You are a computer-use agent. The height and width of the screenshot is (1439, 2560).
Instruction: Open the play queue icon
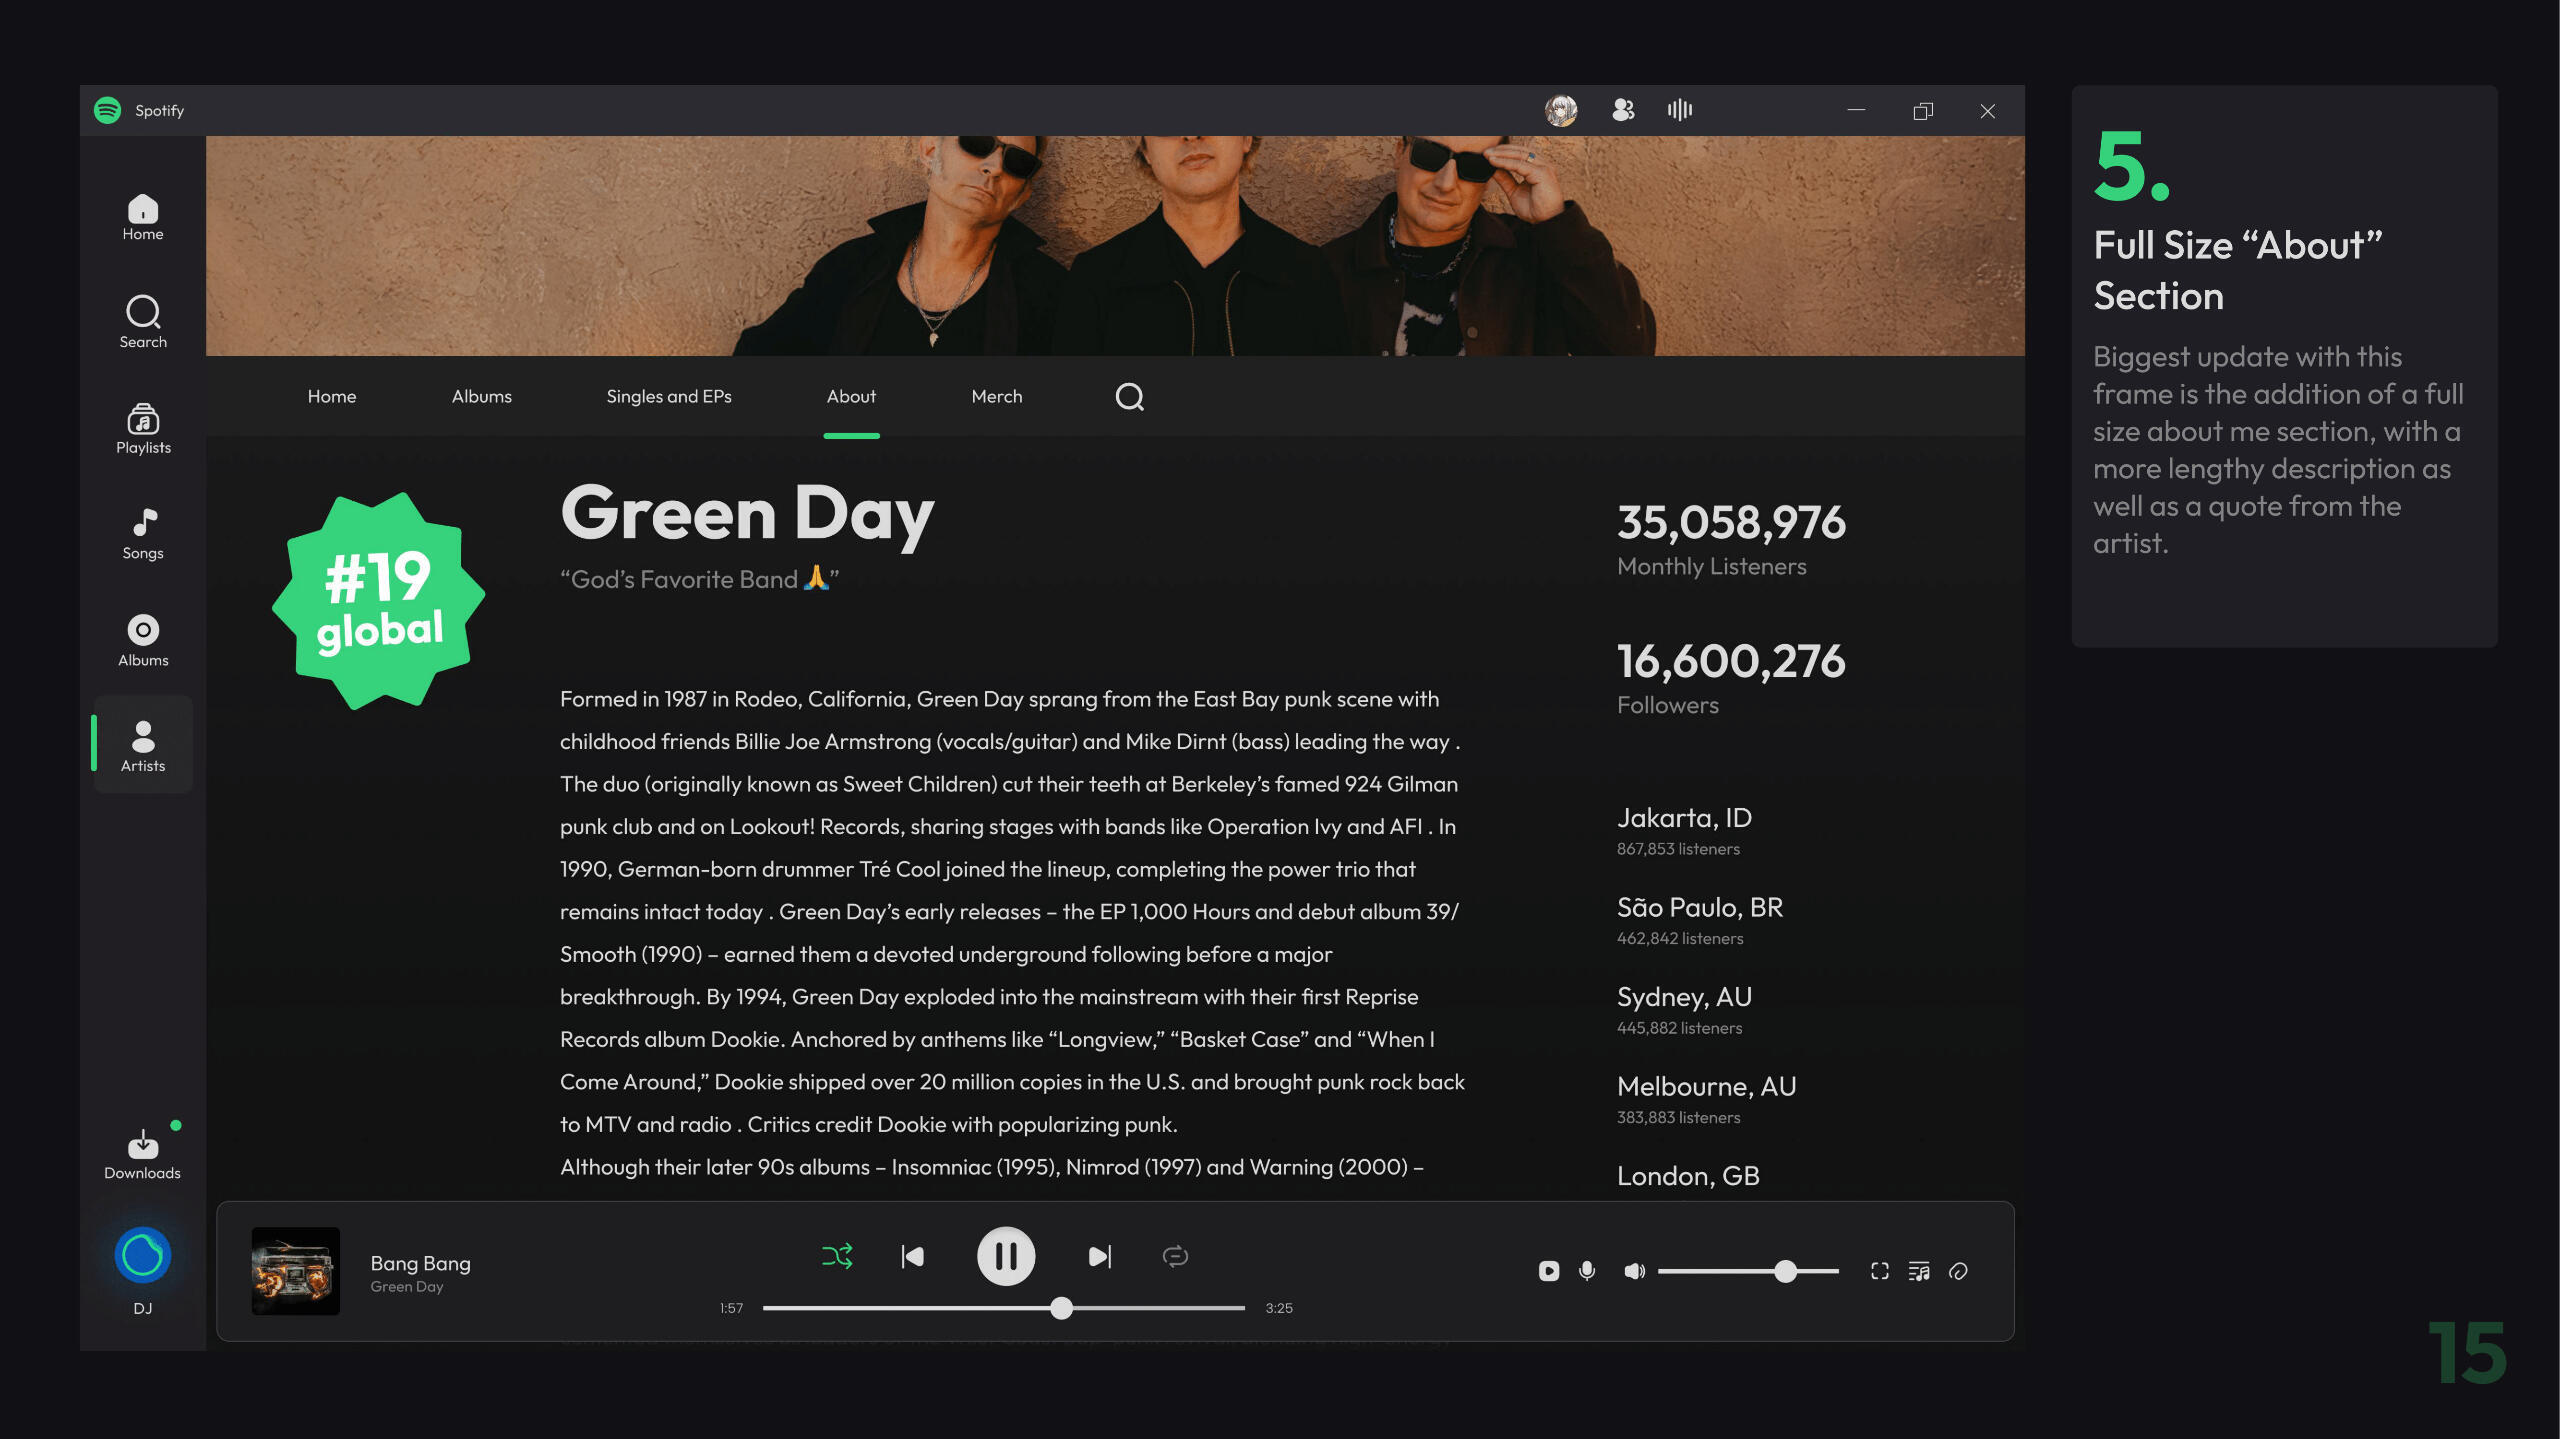tap(1919, 1271)
